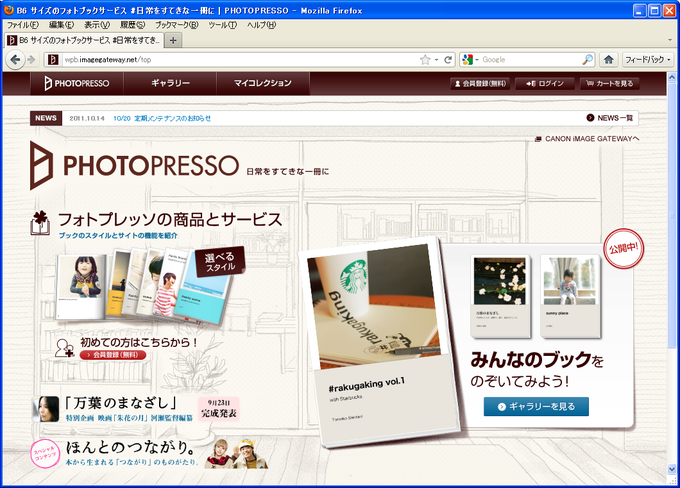Open the マイコレクション navigation tab

[x=263, y=83]
